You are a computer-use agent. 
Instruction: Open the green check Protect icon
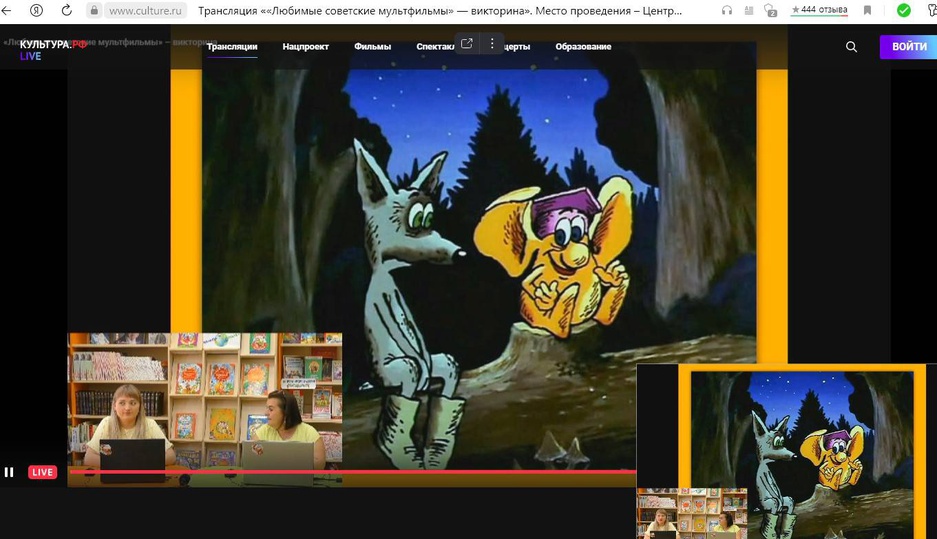pyautogui.click(x=904, y=10)
